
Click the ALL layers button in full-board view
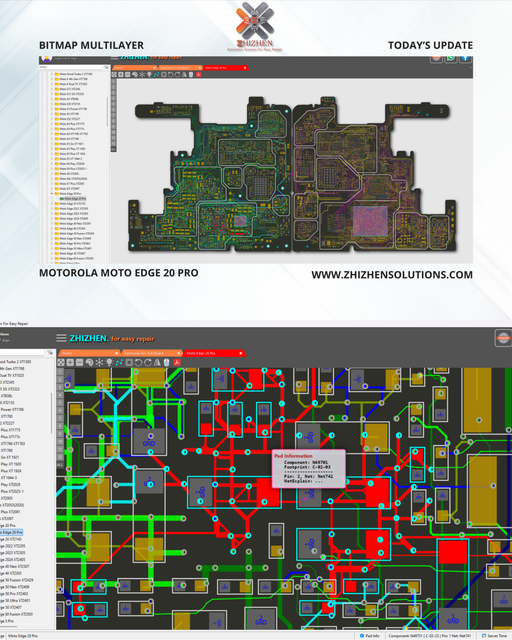click(114, 149)
